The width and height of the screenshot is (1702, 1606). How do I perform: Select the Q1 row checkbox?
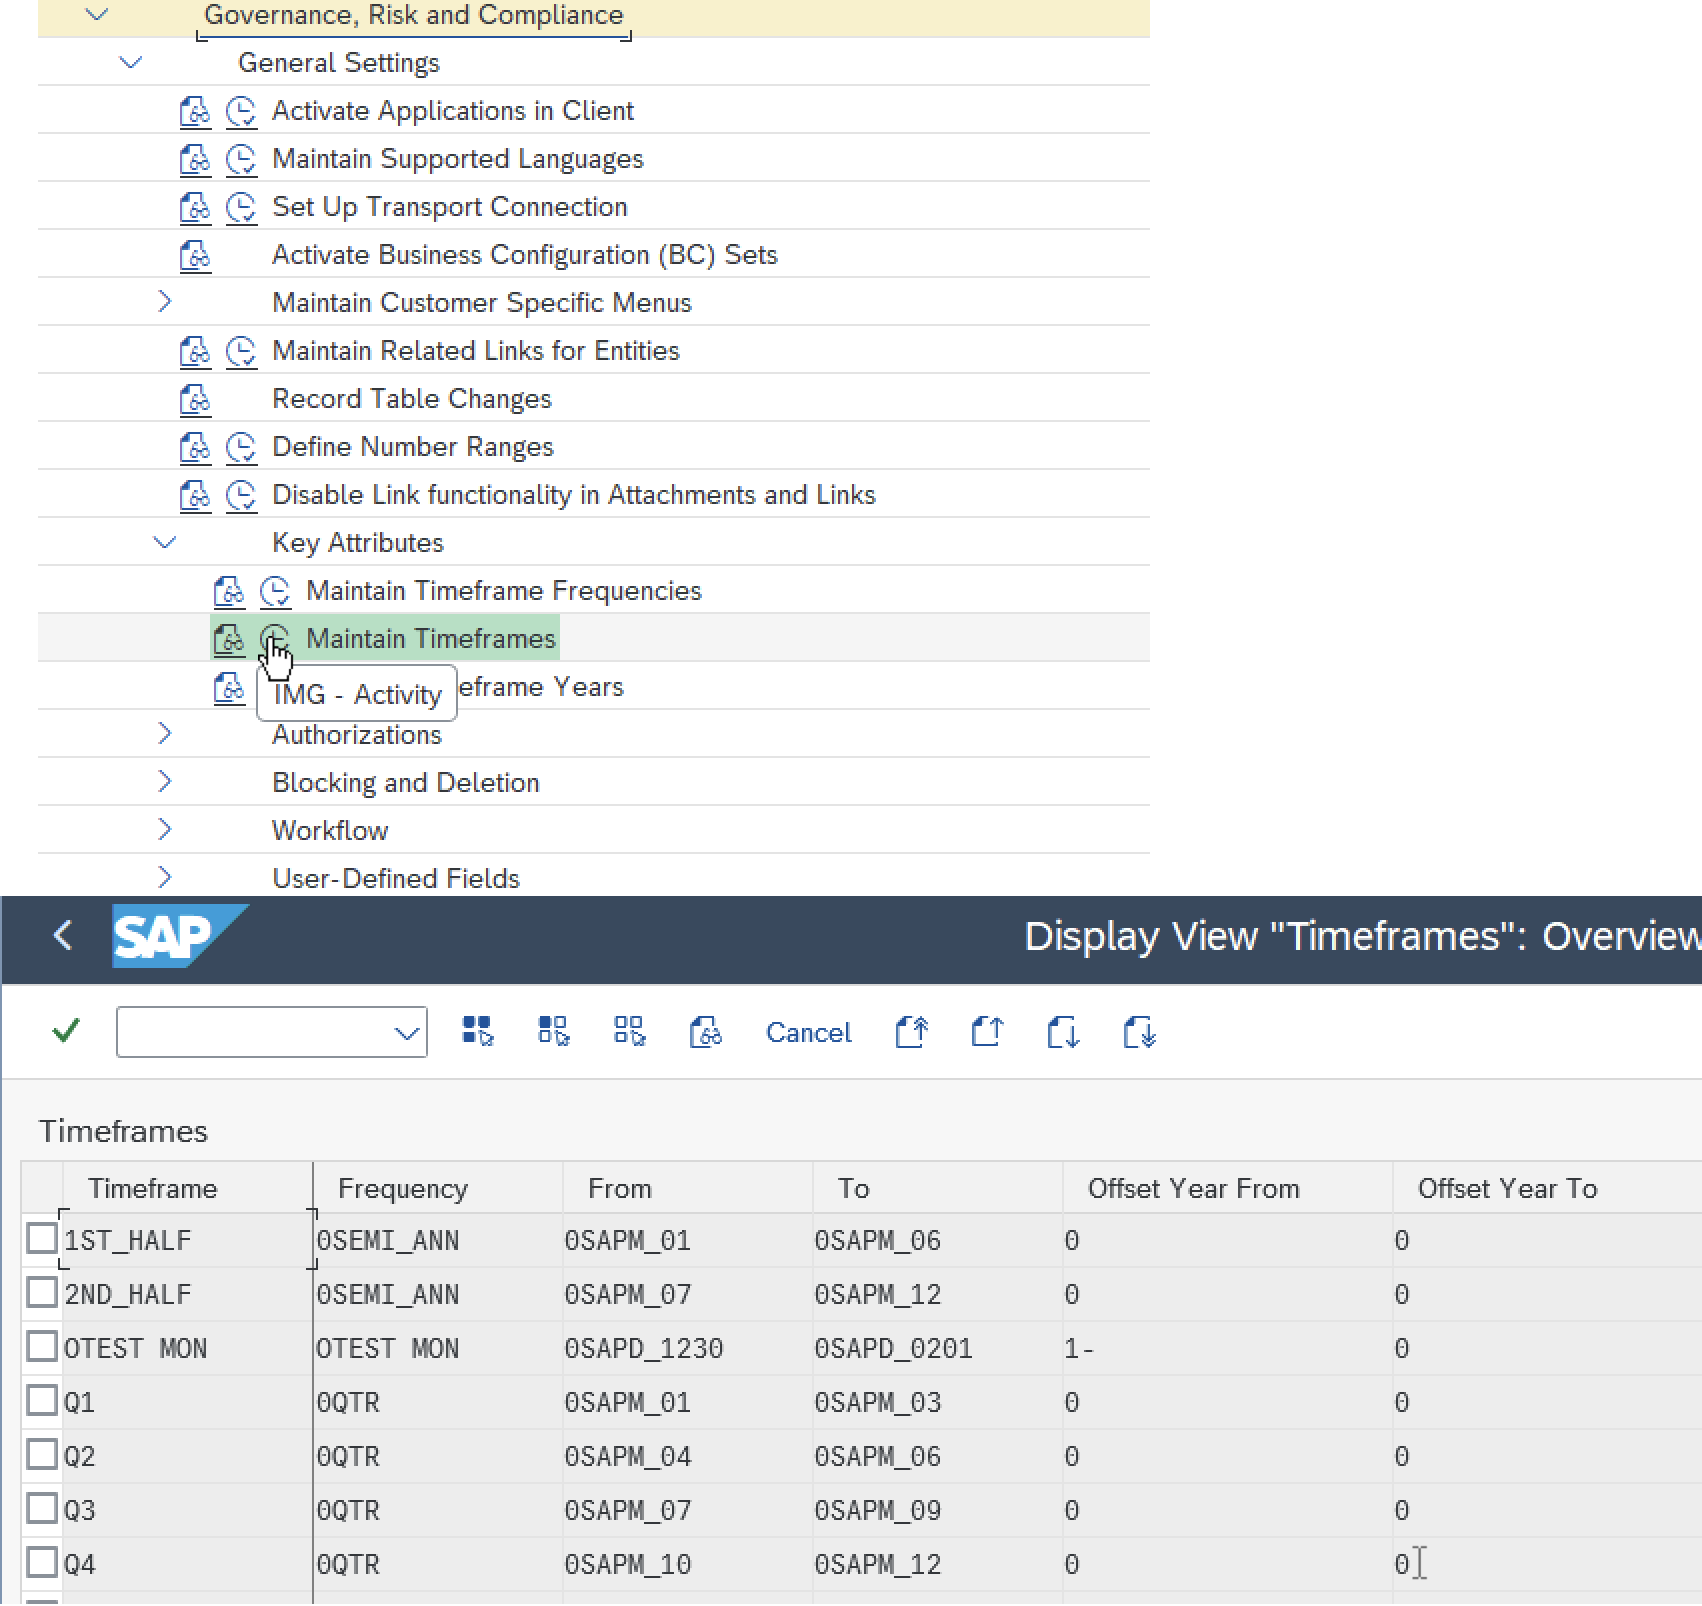42,1400
